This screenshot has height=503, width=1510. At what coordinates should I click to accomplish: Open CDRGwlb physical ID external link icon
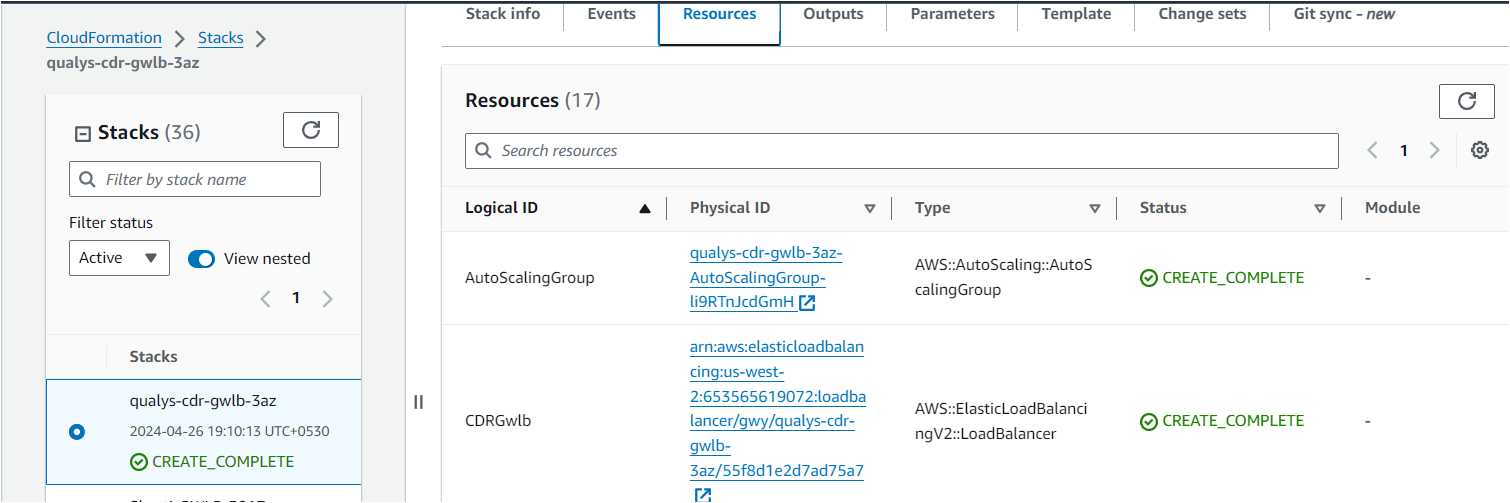coord(703,495)
